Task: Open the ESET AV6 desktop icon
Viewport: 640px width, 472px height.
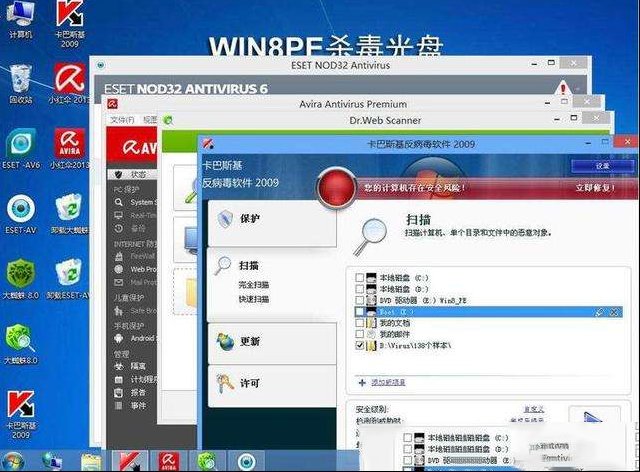Action: pos(21,149)
